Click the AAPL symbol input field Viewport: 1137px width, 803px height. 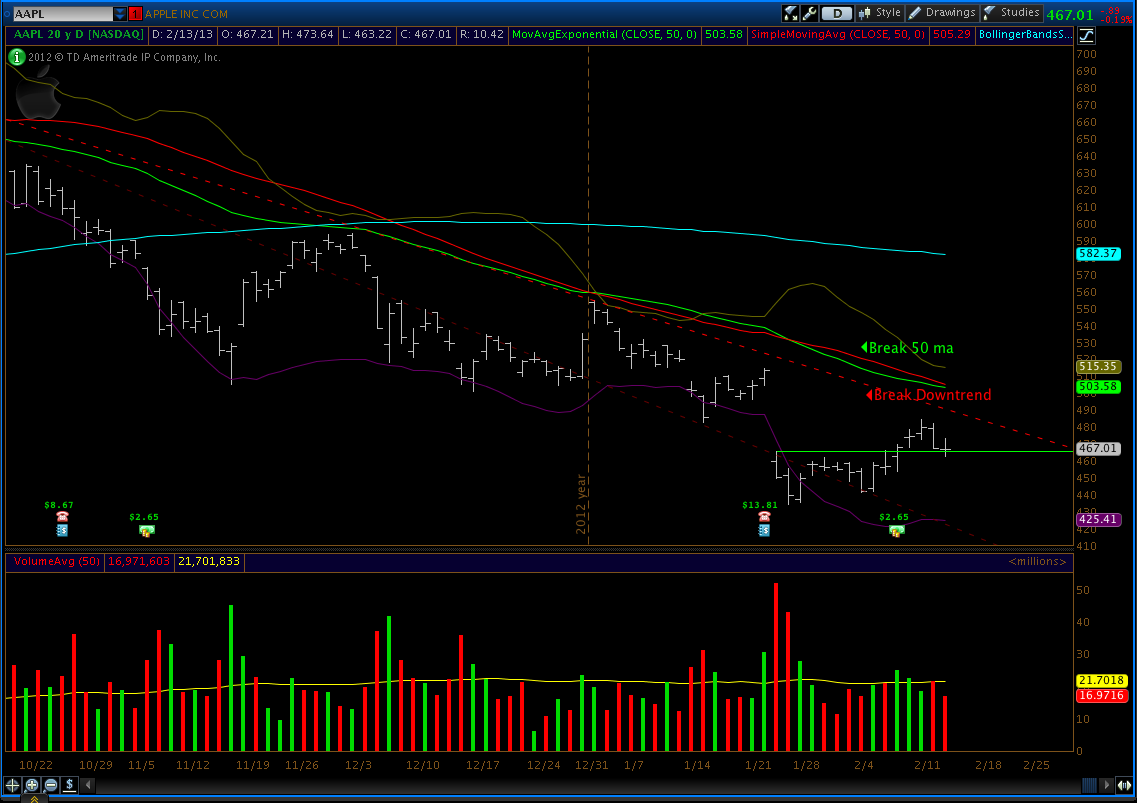point(62,14)
